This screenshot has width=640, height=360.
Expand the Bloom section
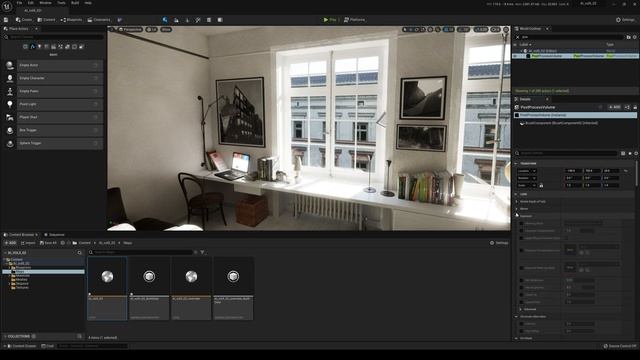coord(517,209)
